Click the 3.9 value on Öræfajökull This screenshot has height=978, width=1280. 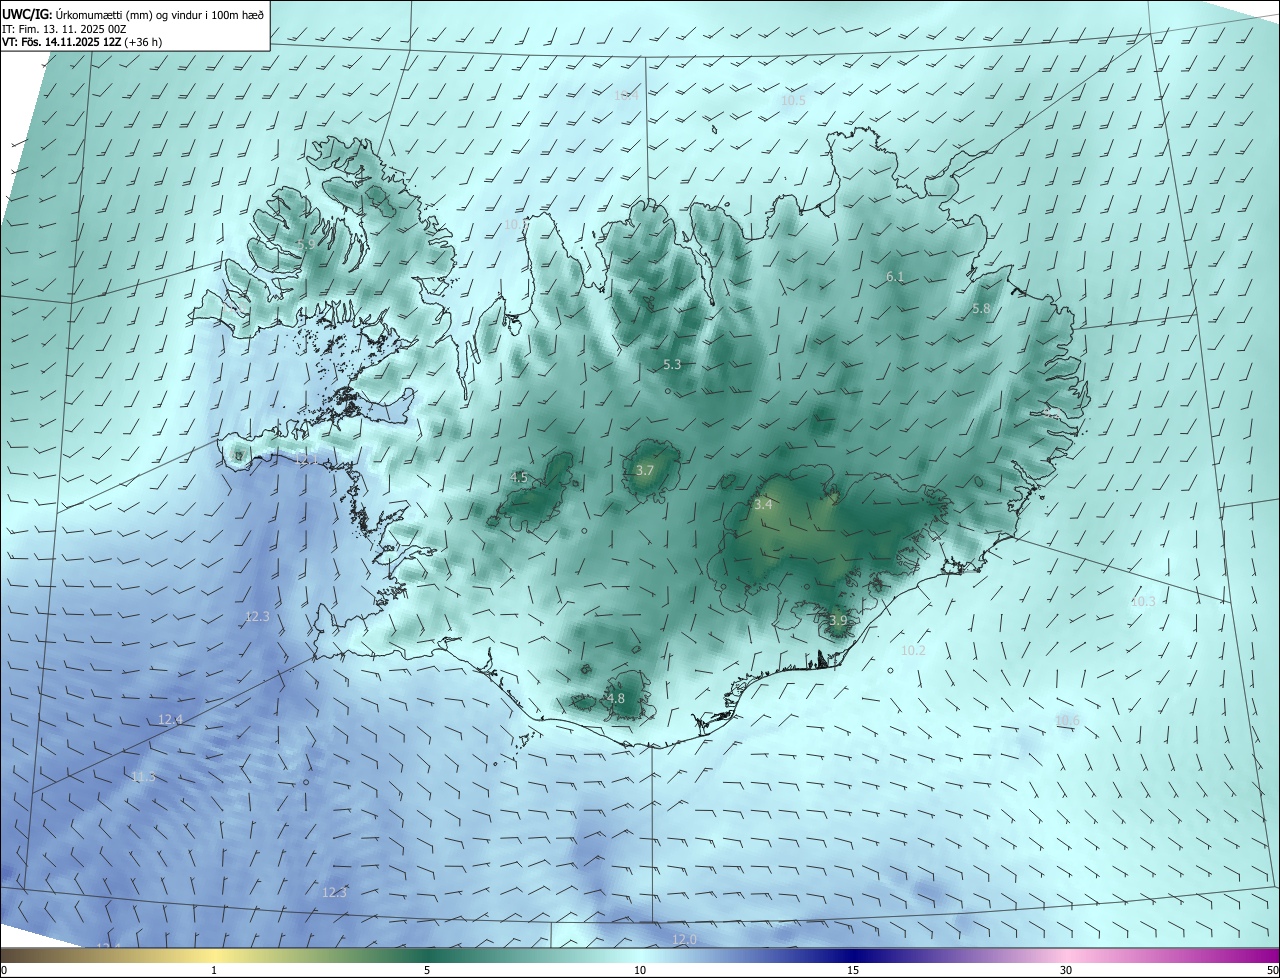[838, 620]
